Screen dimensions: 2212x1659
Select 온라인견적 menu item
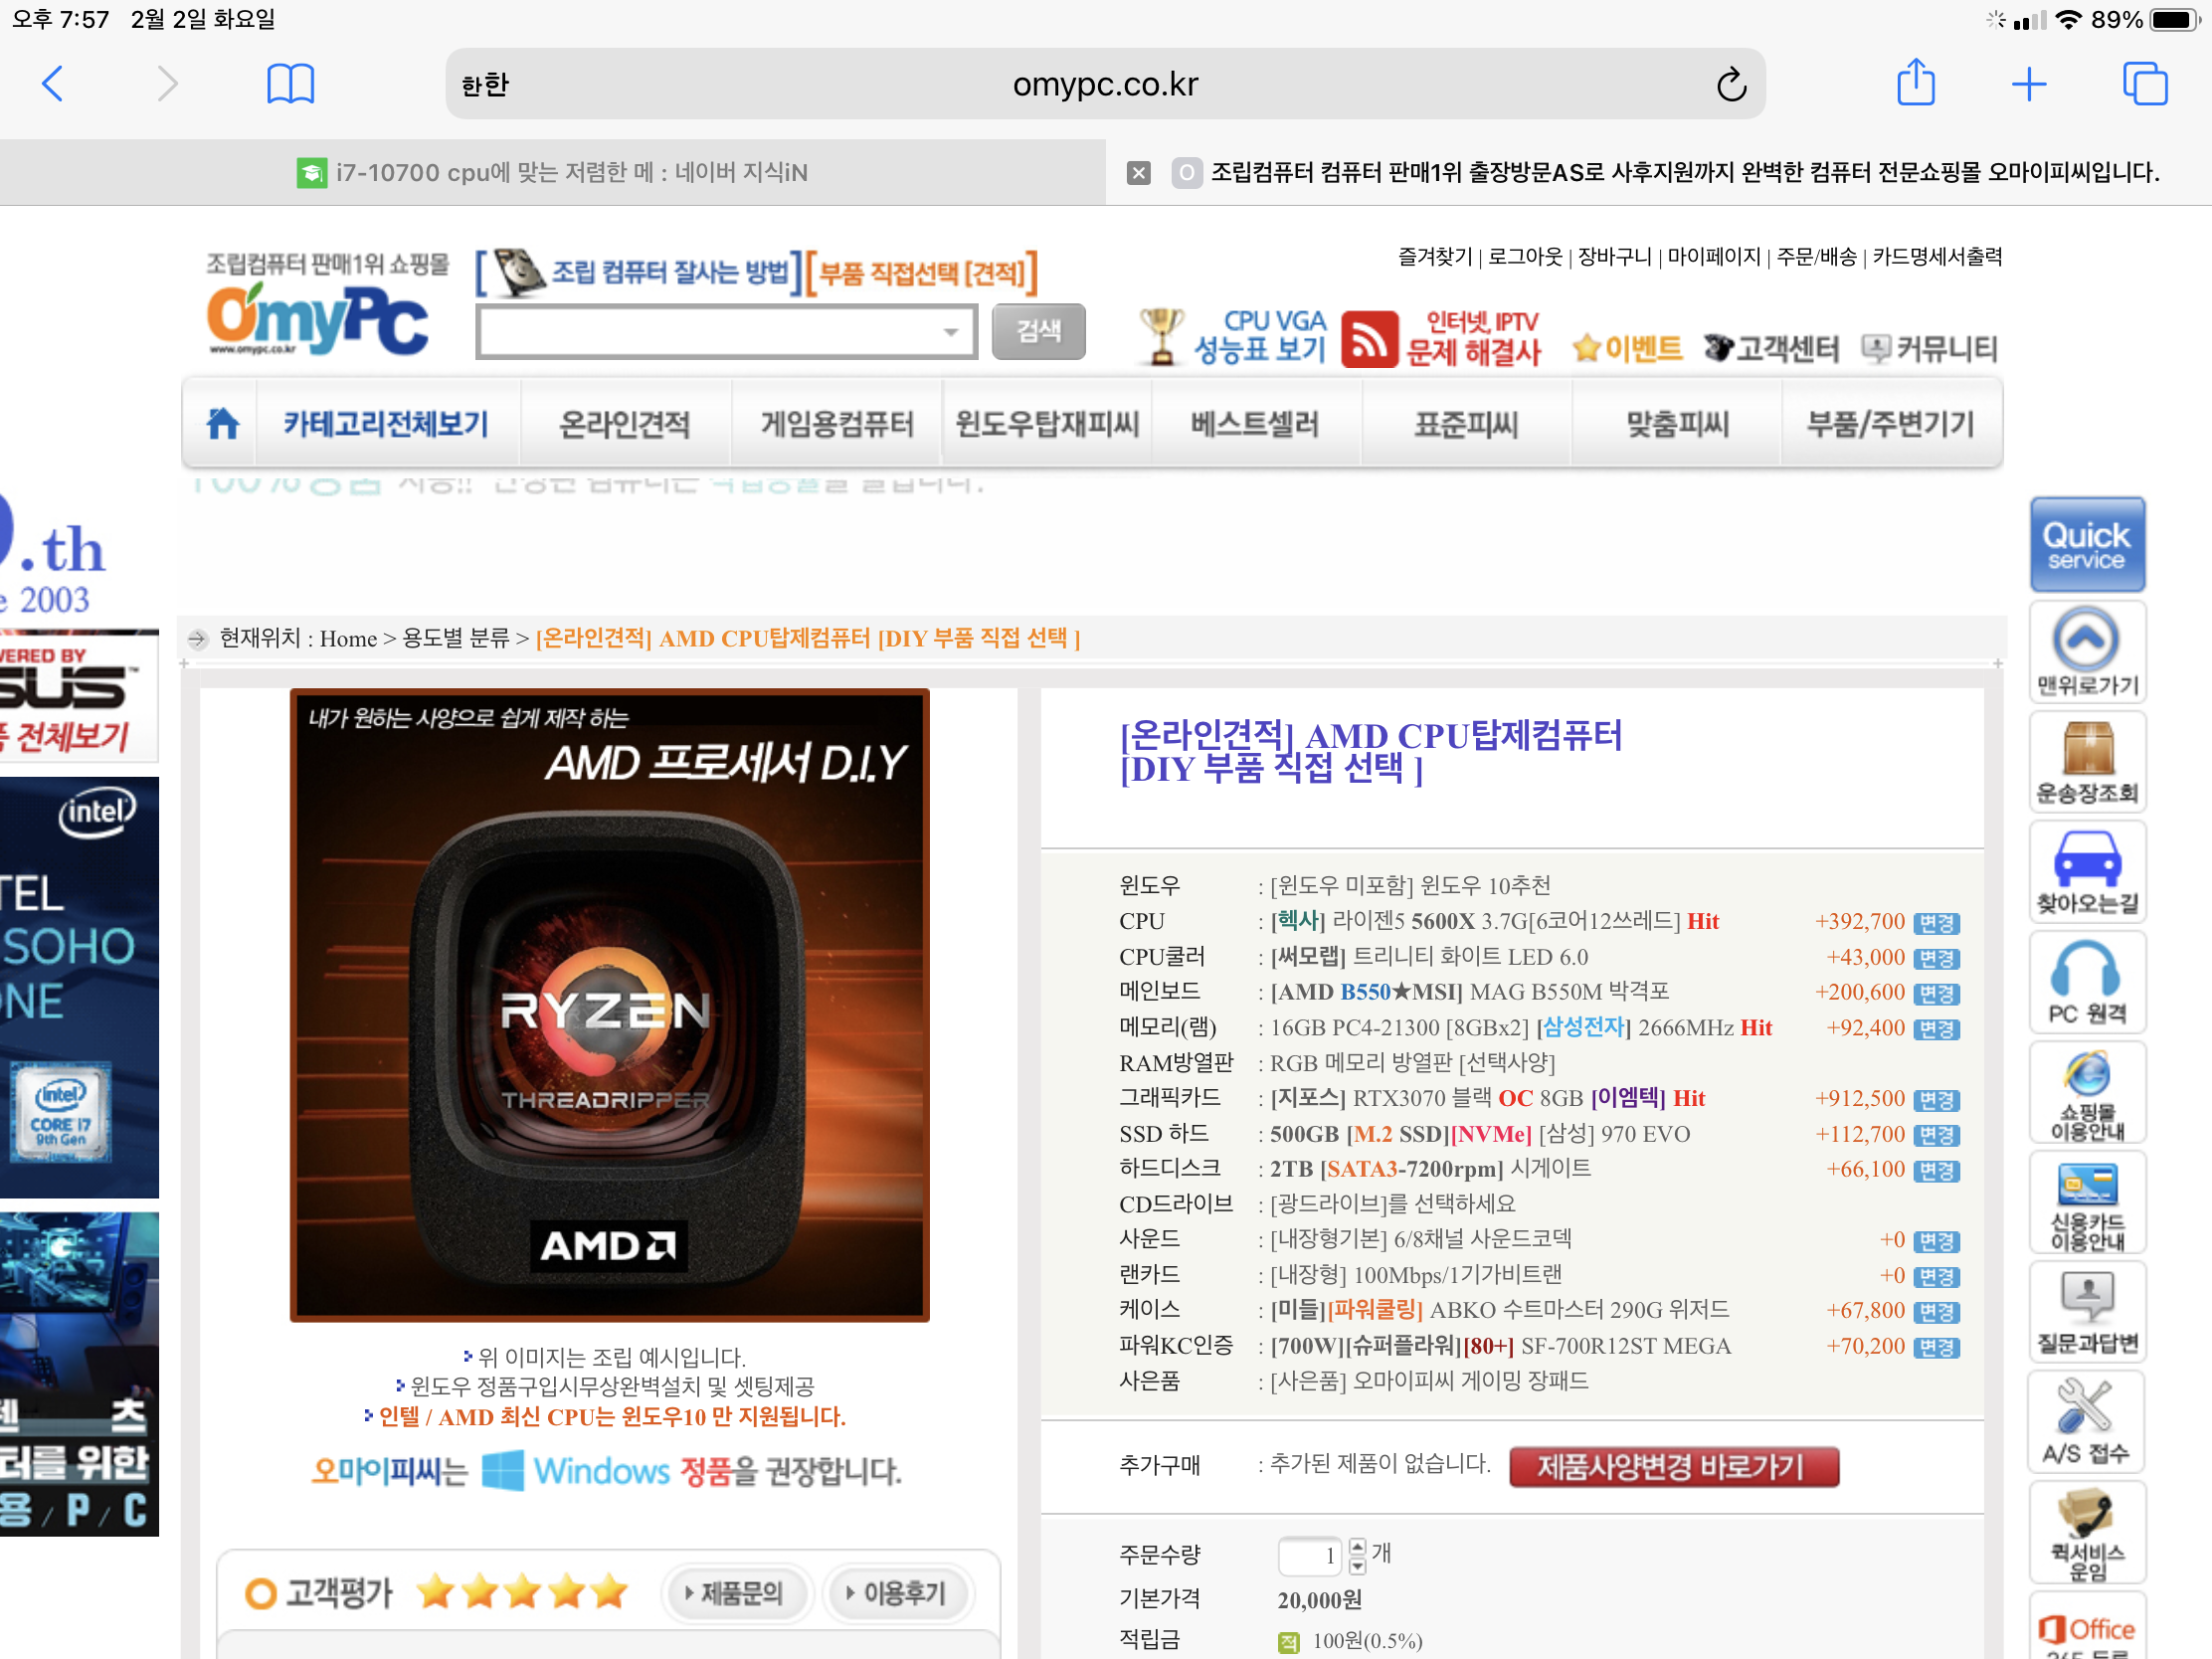[x=625, y=424]
